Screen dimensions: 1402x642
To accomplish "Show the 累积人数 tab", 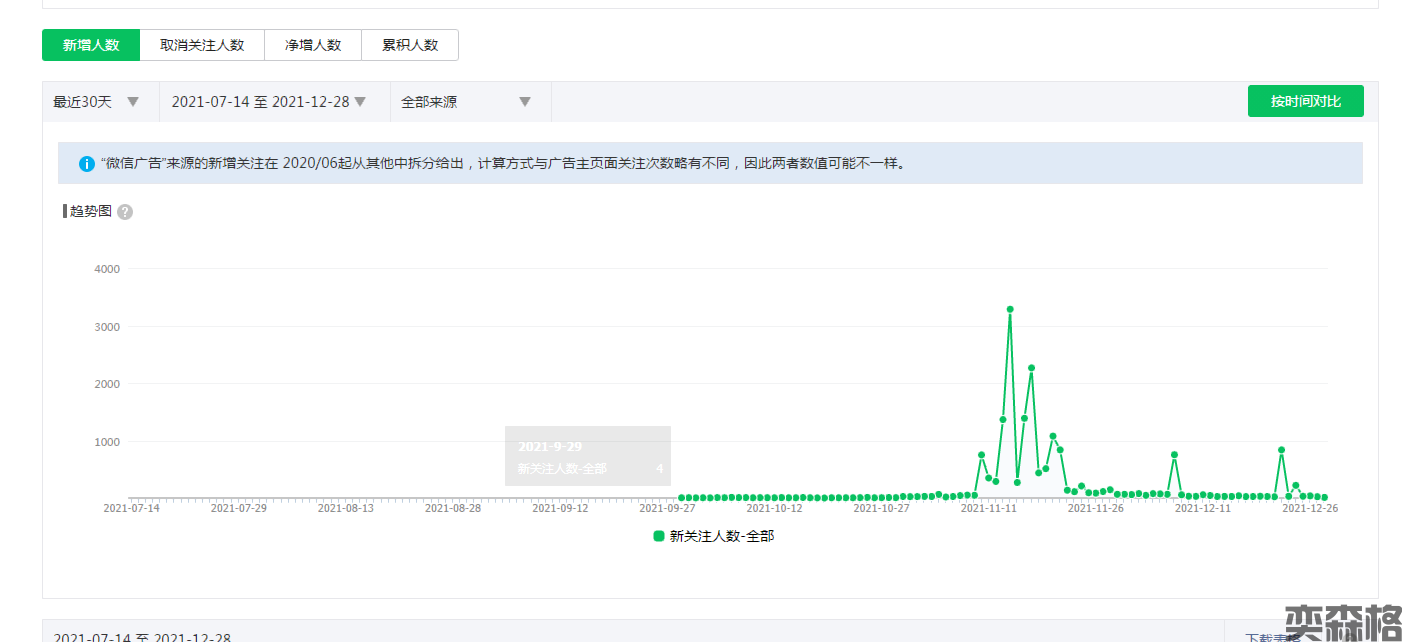I will click(410, 45).
